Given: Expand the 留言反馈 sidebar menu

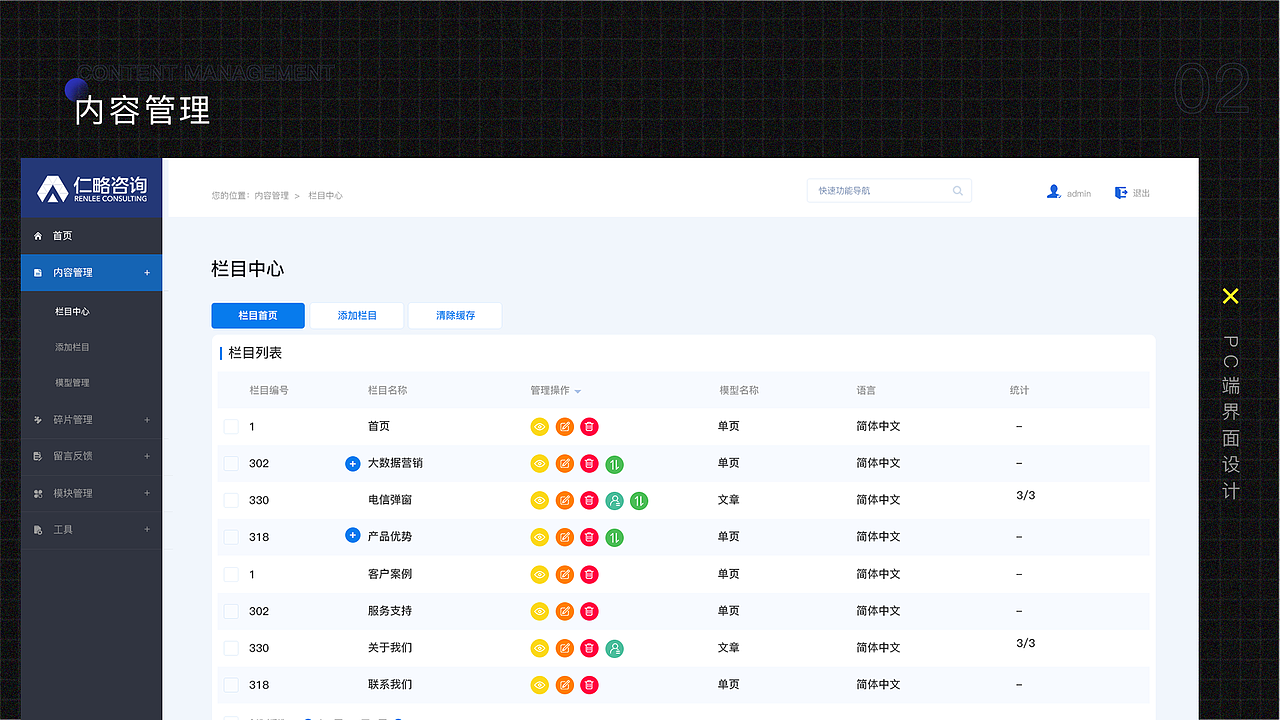Looking at the screenshot, I should [x=147, y=456].
